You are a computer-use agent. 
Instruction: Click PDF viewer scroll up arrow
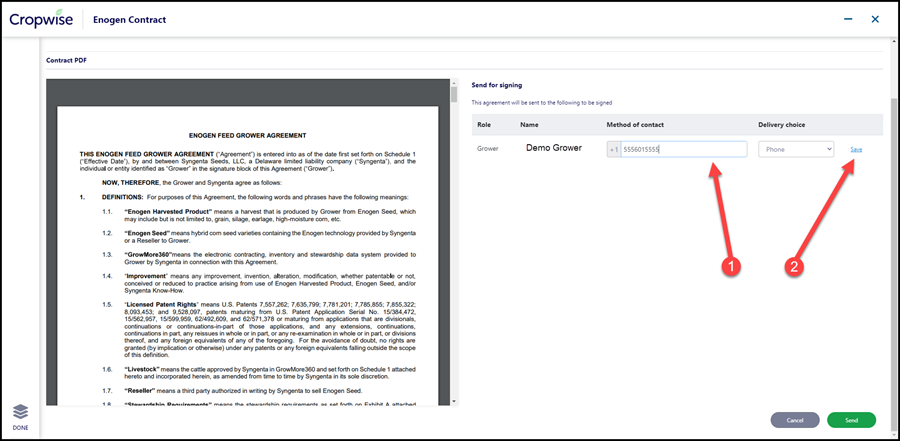454,83
